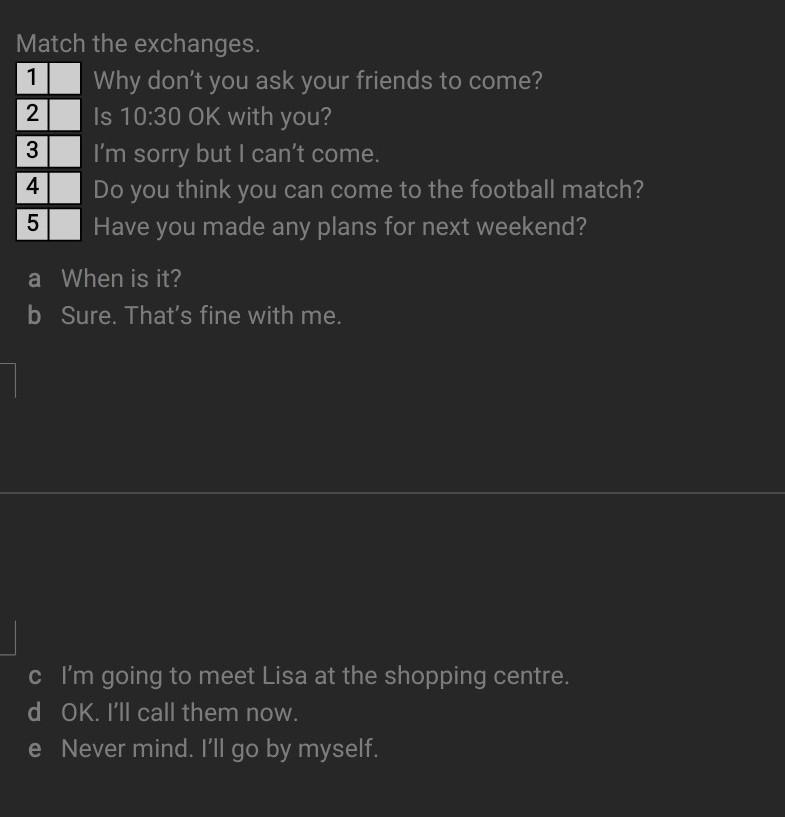Select the answer box for question 4

(65, 188)
